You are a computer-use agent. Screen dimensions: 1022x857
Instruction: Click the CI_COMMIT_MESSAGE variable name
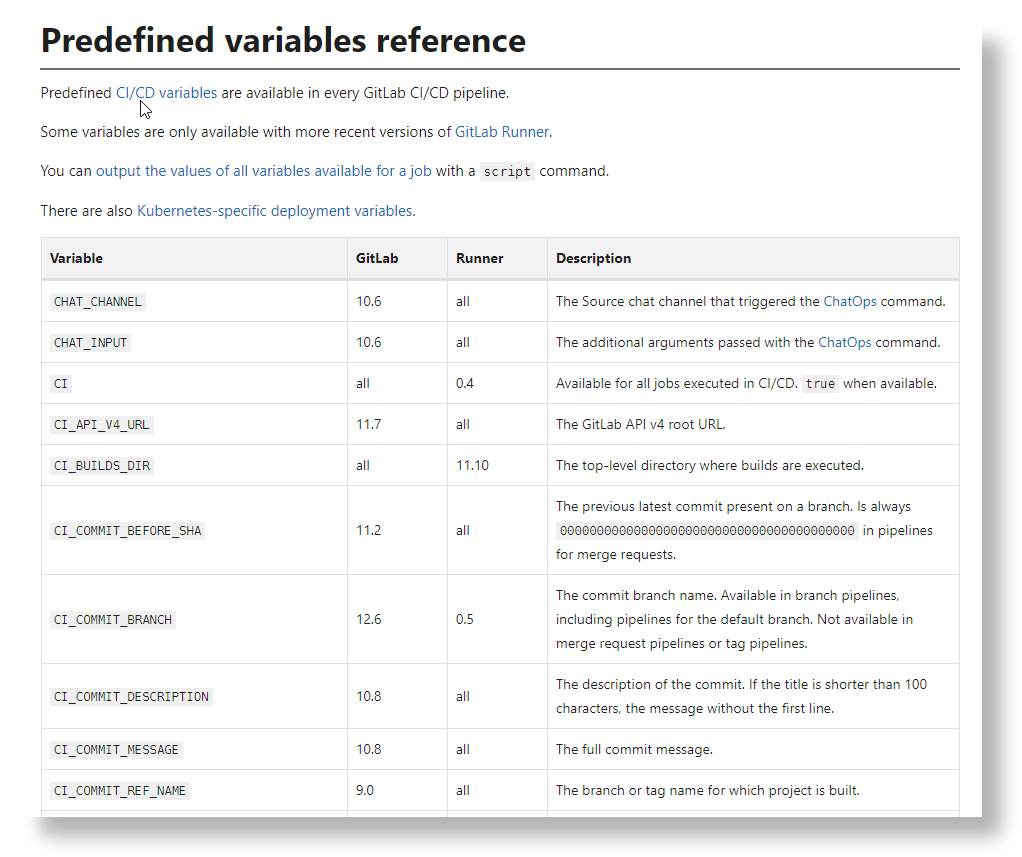pos(116,749)
